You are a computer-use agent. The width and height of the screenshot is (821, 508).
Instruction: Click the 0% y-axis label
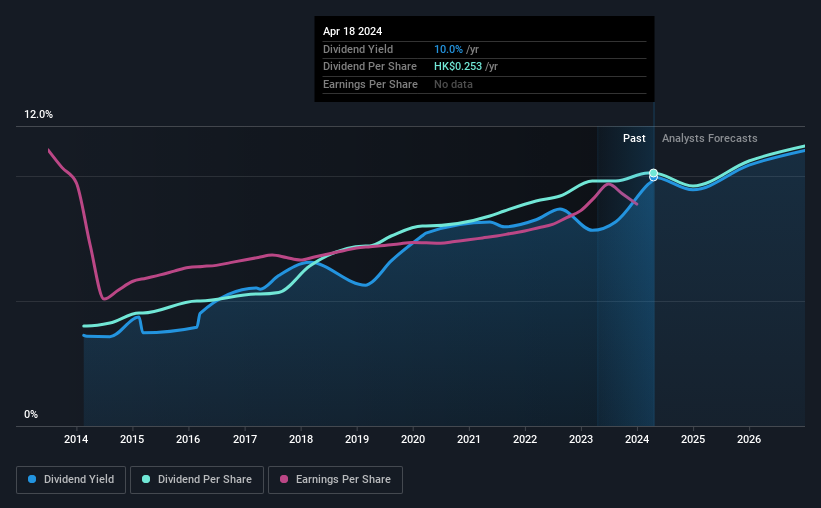click(x=31, y=414)
